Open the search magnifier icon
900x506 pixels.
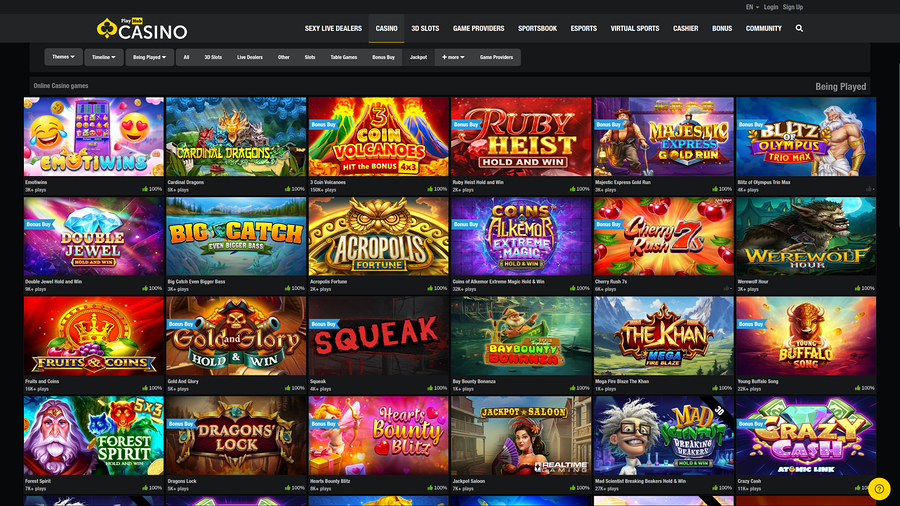[x=799, y=28]
